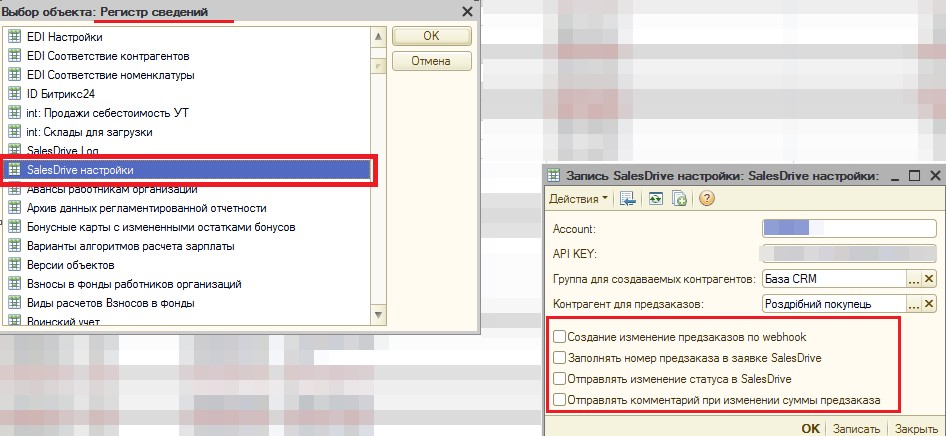Select int: Продажи себестоимость УТ row

[186, 113]
